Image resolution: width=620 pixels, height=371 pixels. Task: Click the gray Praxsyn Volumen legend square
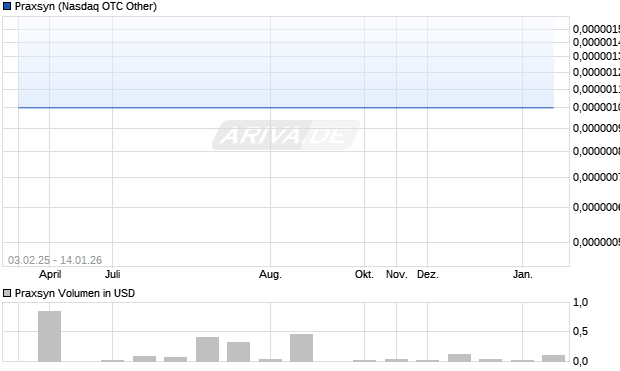click(x=7, y=293)
